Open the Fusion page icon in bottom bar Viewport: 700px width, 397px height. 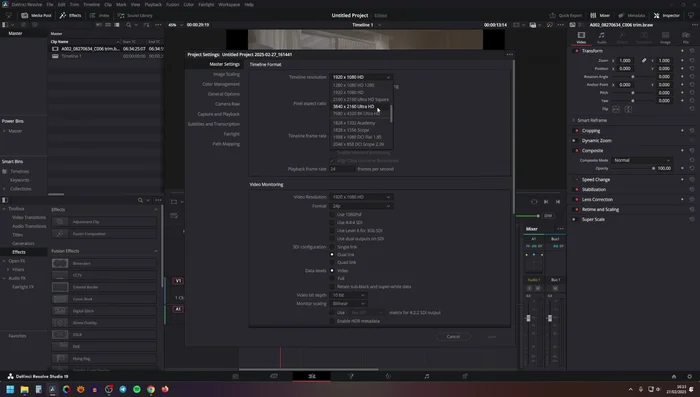[x=350, y=376]
